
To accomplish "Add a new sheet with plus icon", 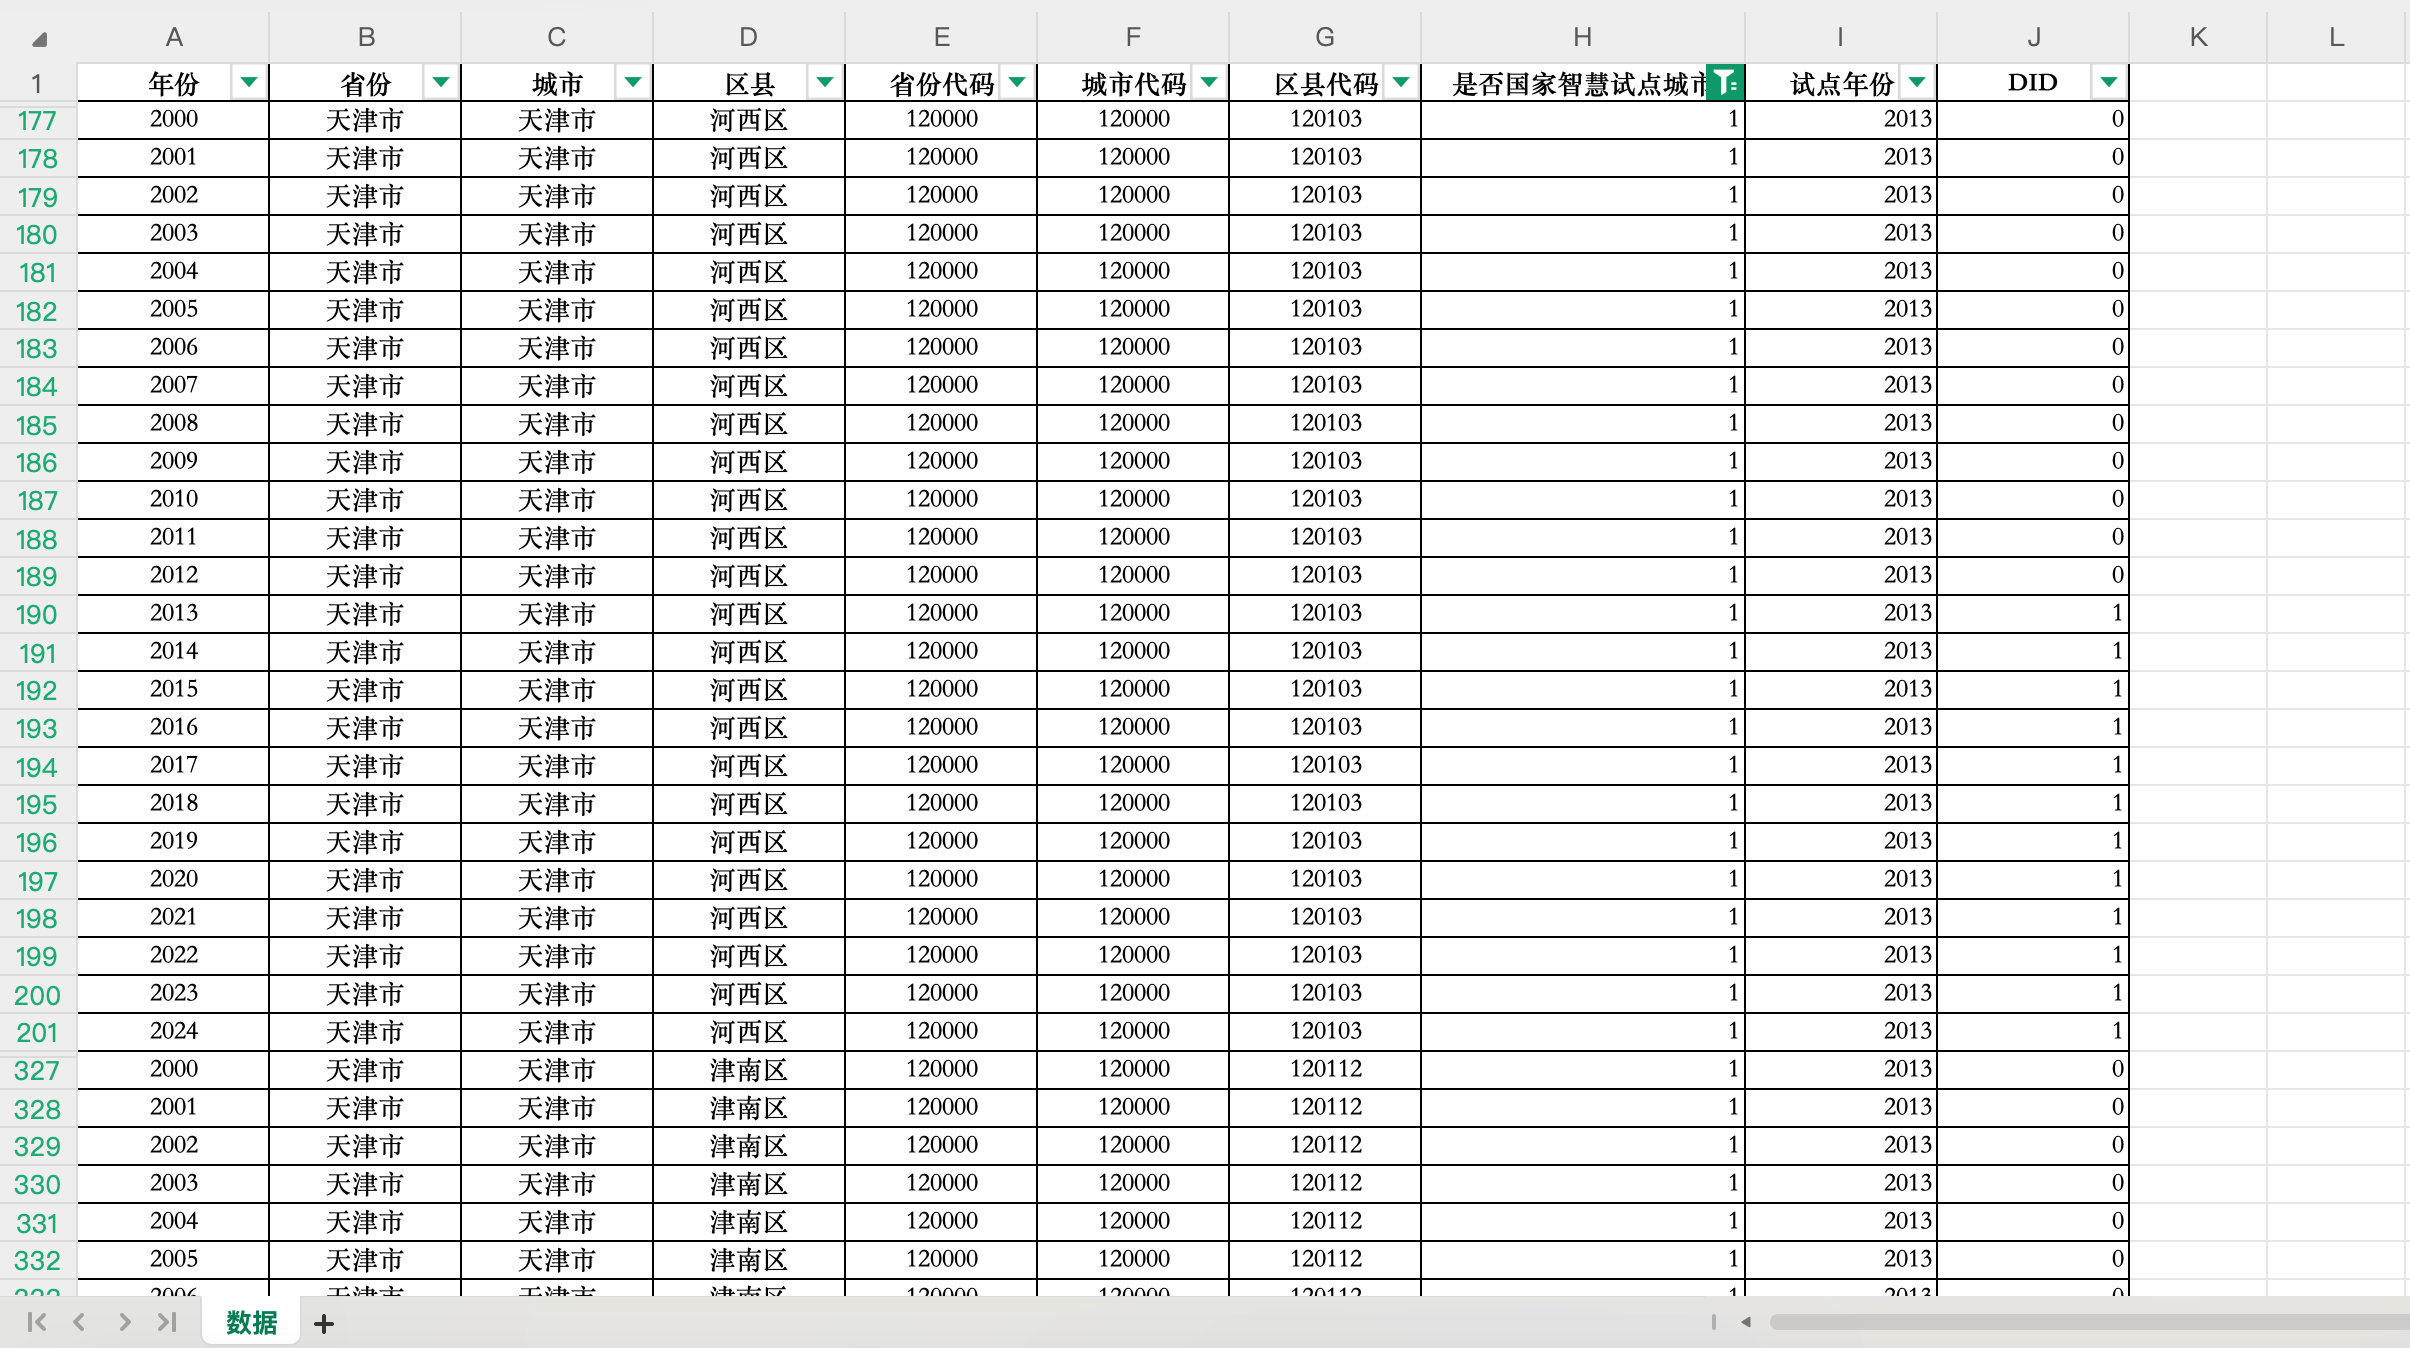I will click(x=323, y=1324).
